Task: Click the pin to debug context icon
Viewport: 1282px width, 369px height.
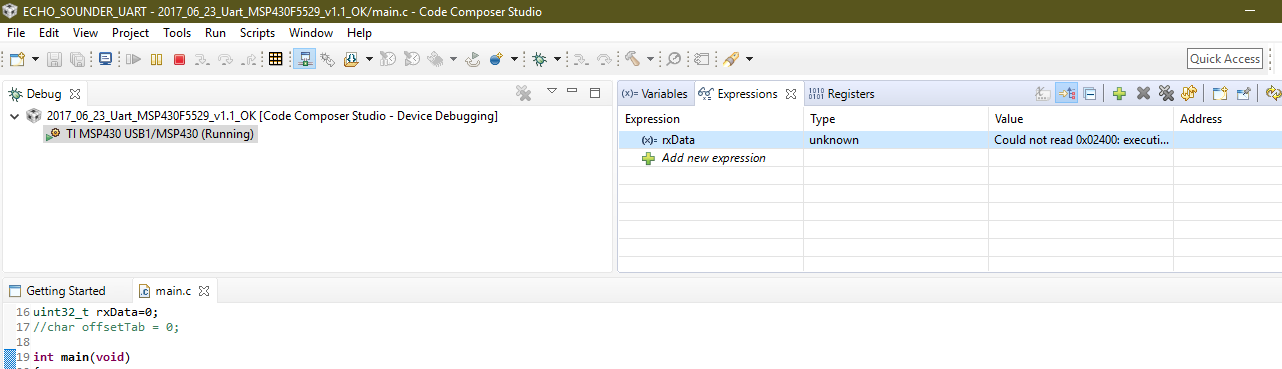Action: point(1243,93)
